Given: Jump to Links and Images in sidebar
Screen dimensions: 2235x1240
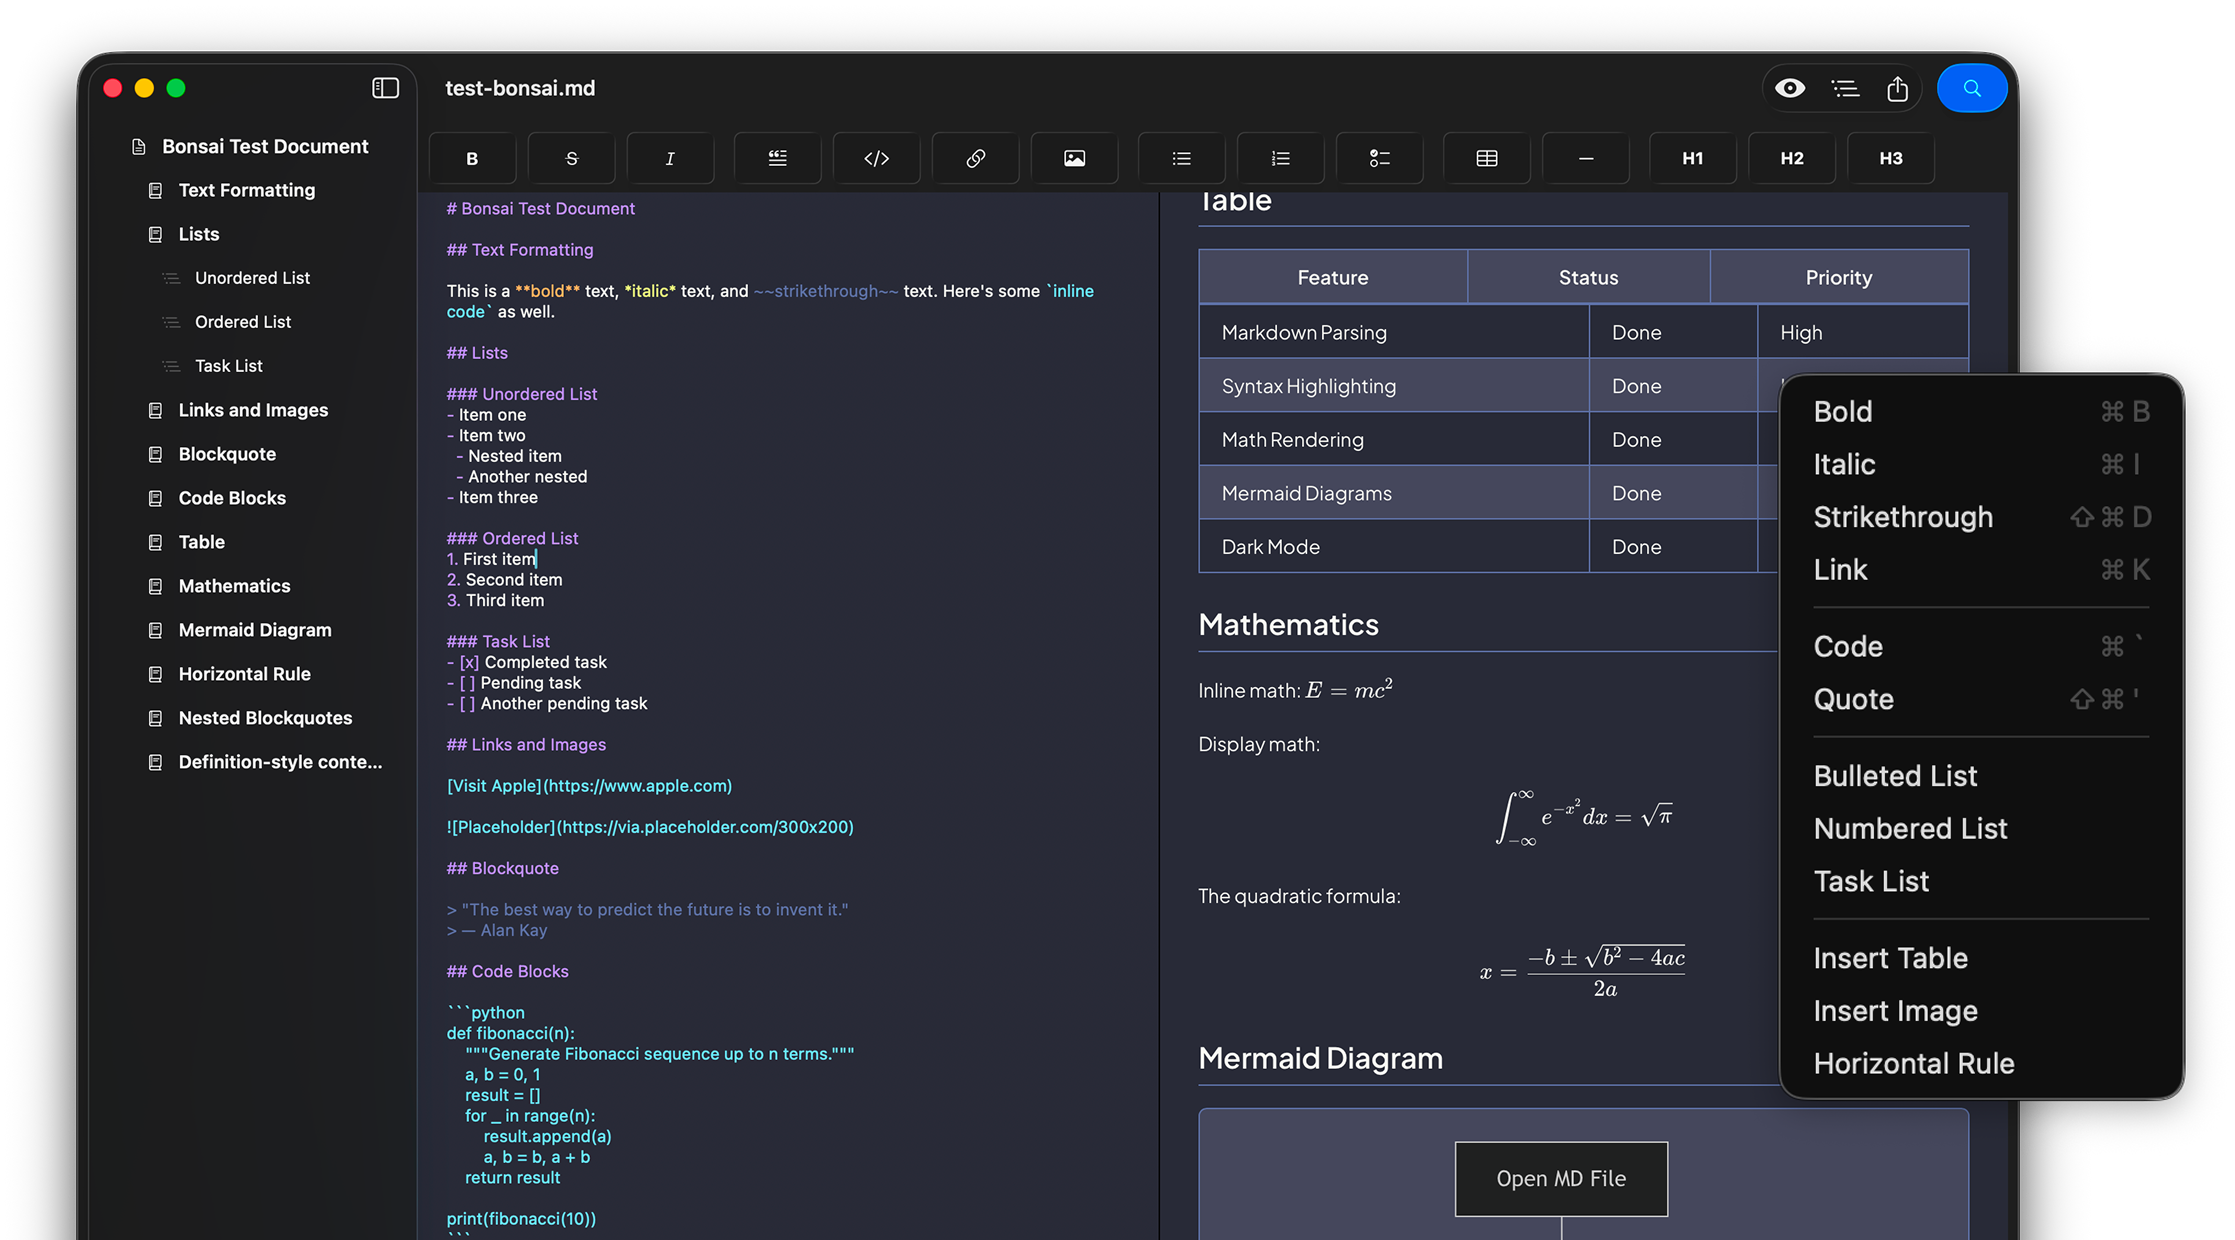Looking at the screenshot, I should (x=253, y=410).
